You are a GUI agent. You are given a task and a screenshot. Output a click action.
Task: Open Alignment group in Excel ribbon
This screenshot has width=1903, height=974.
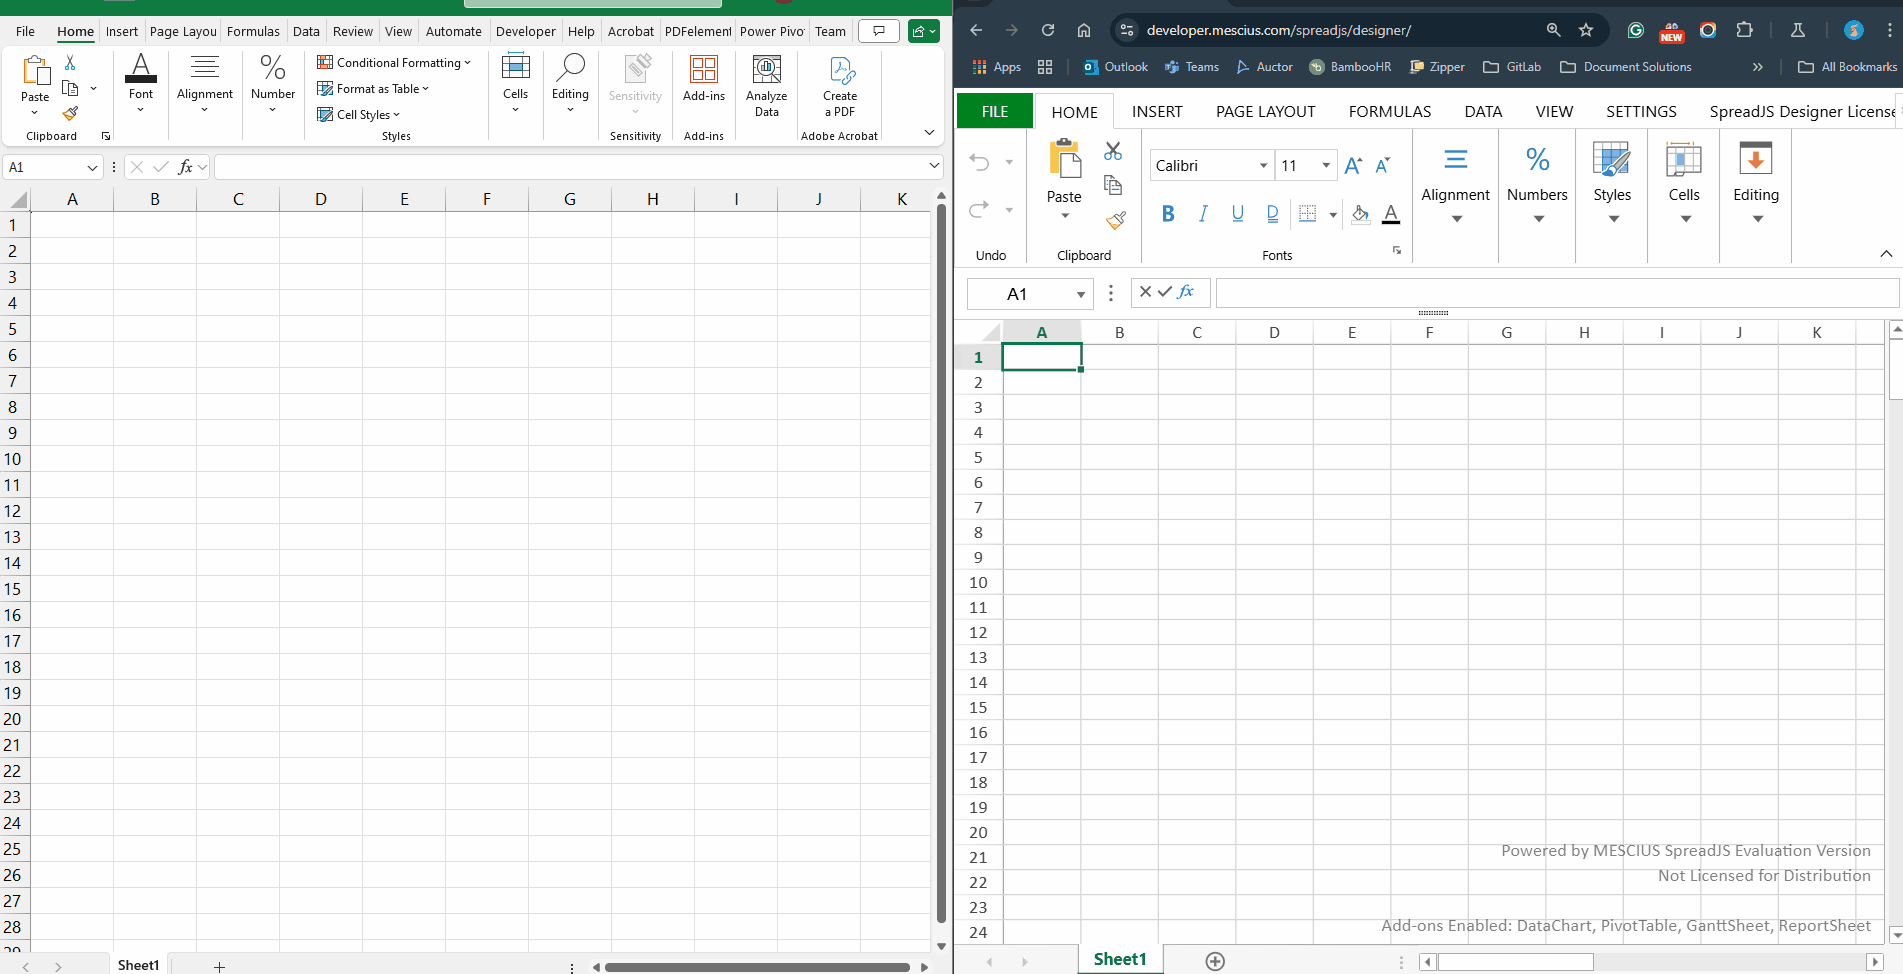coord(205,83)
